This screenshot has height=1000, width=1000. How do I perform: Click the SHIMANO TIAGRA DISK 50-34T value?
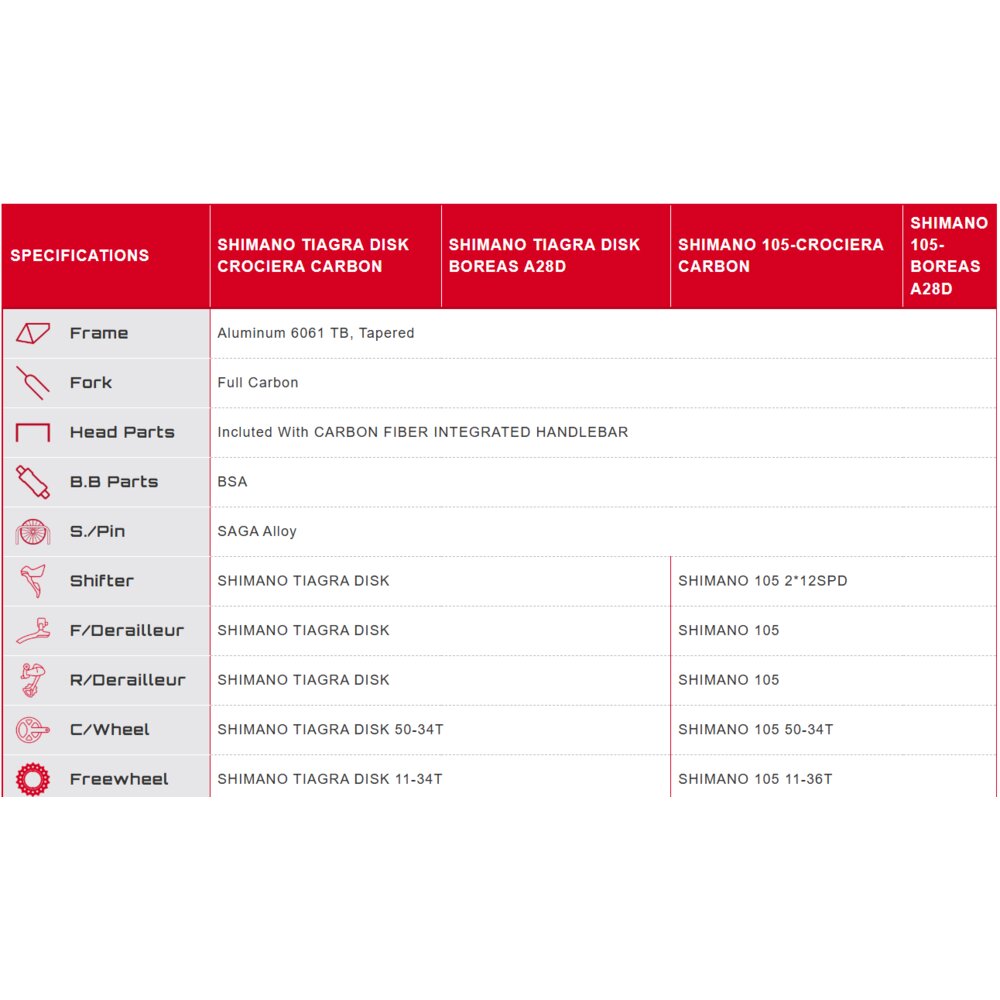coord(330,730)
